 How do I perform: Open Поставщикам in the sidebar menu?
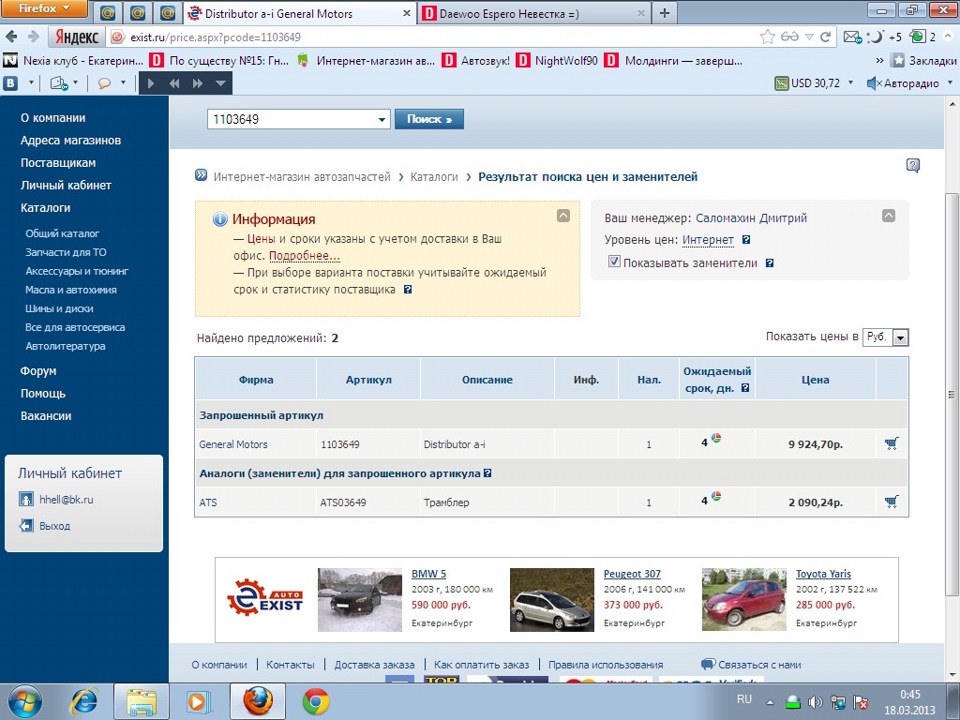58,163
